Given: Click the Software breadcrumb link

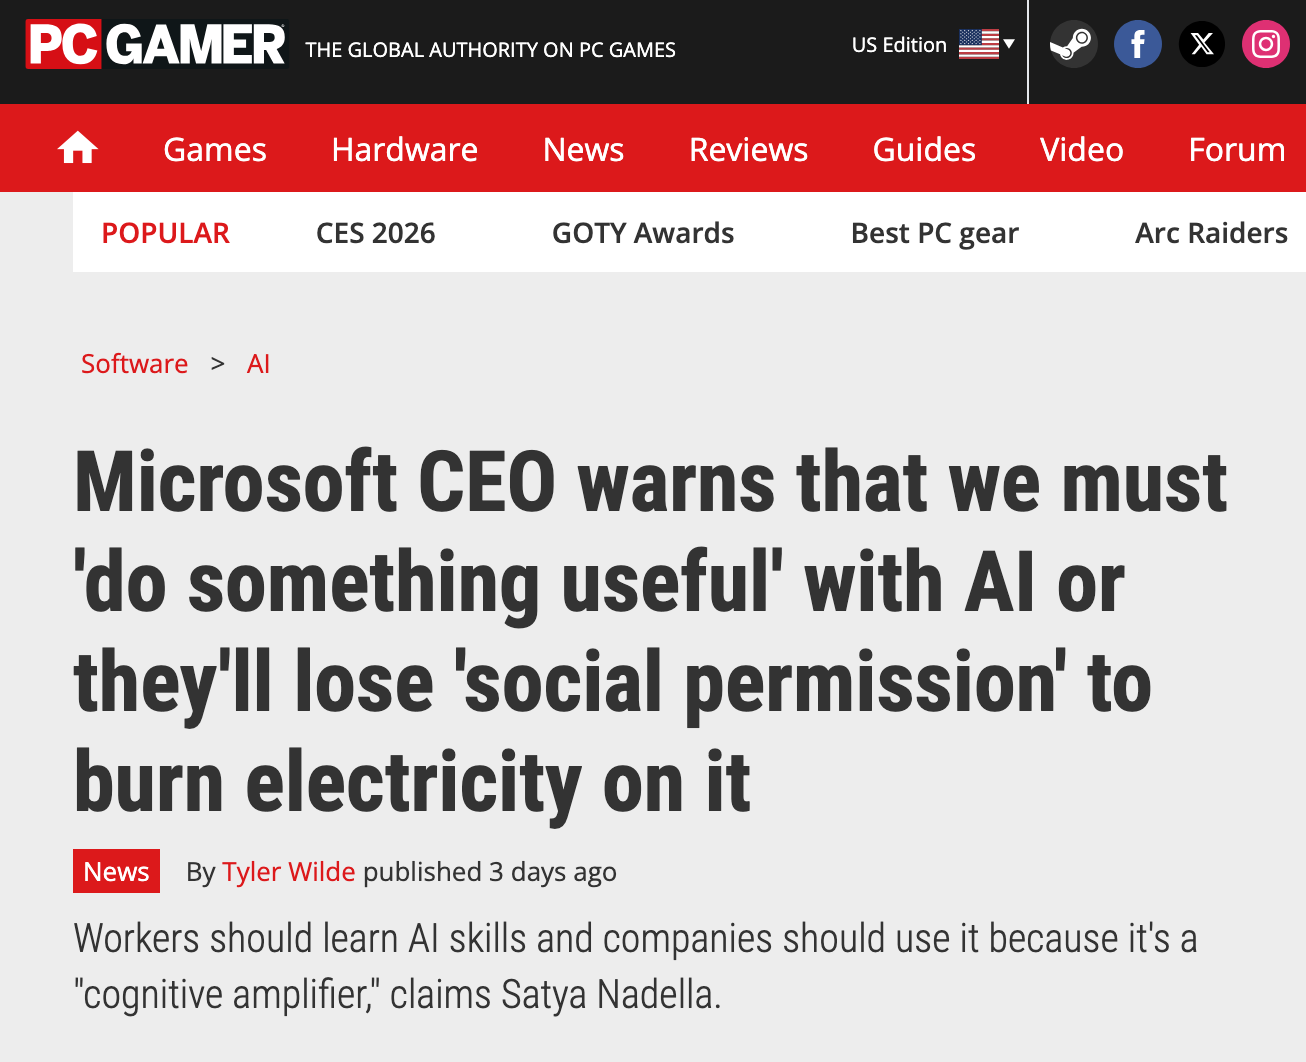Looking at the screenshot, I should coord(134,364).
